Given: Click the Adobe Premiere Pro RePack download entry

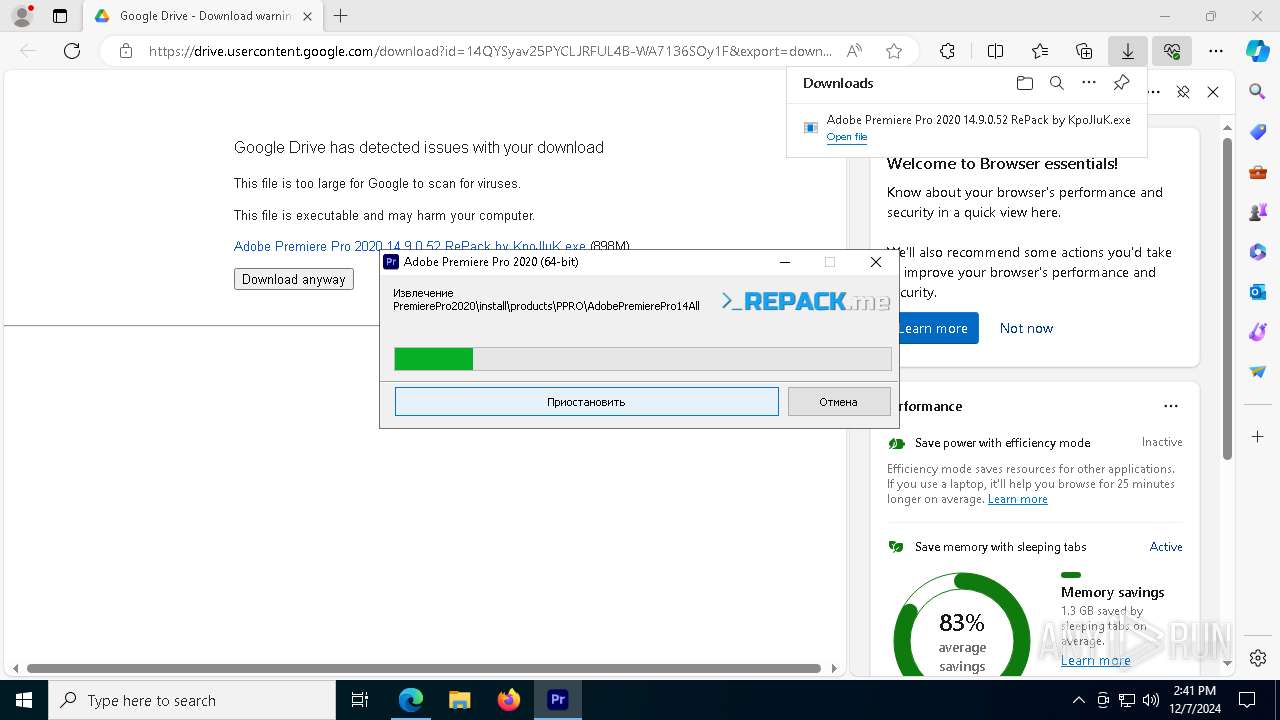Looking at the screenshot, I should click(x=966, y=127).
